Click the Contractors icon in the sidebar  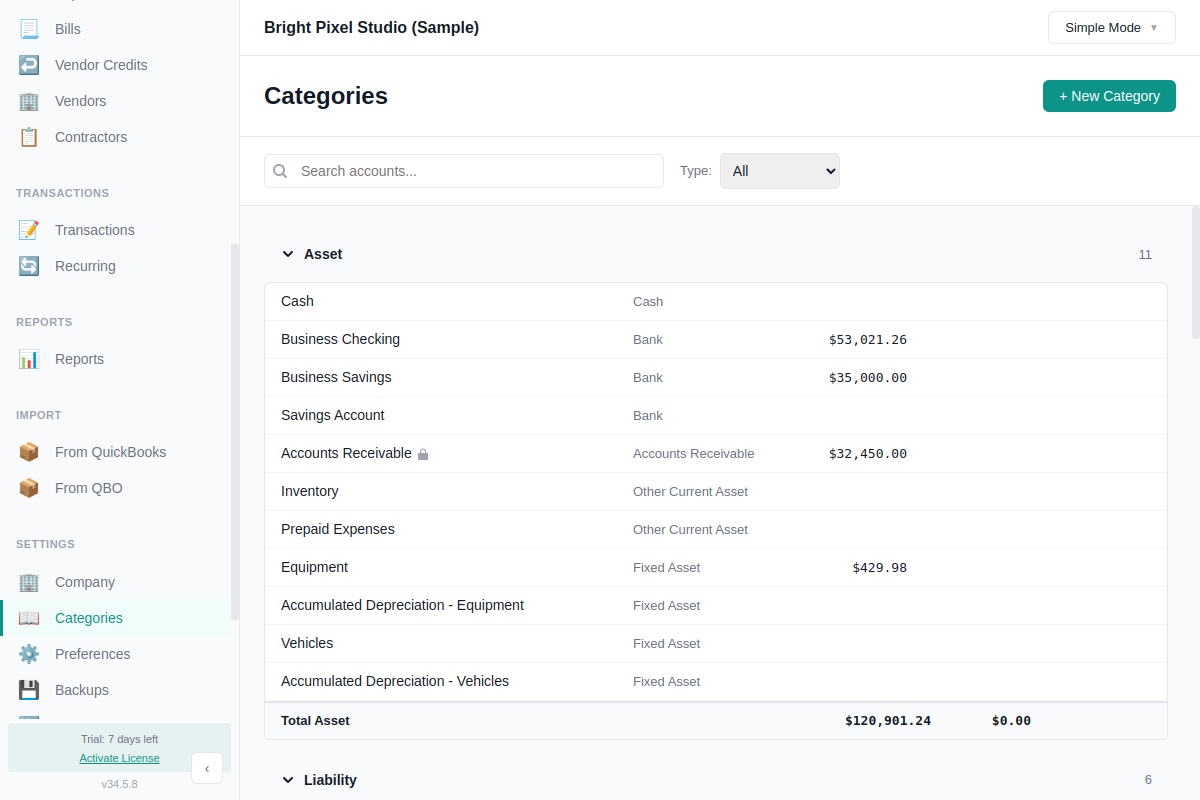29,136
